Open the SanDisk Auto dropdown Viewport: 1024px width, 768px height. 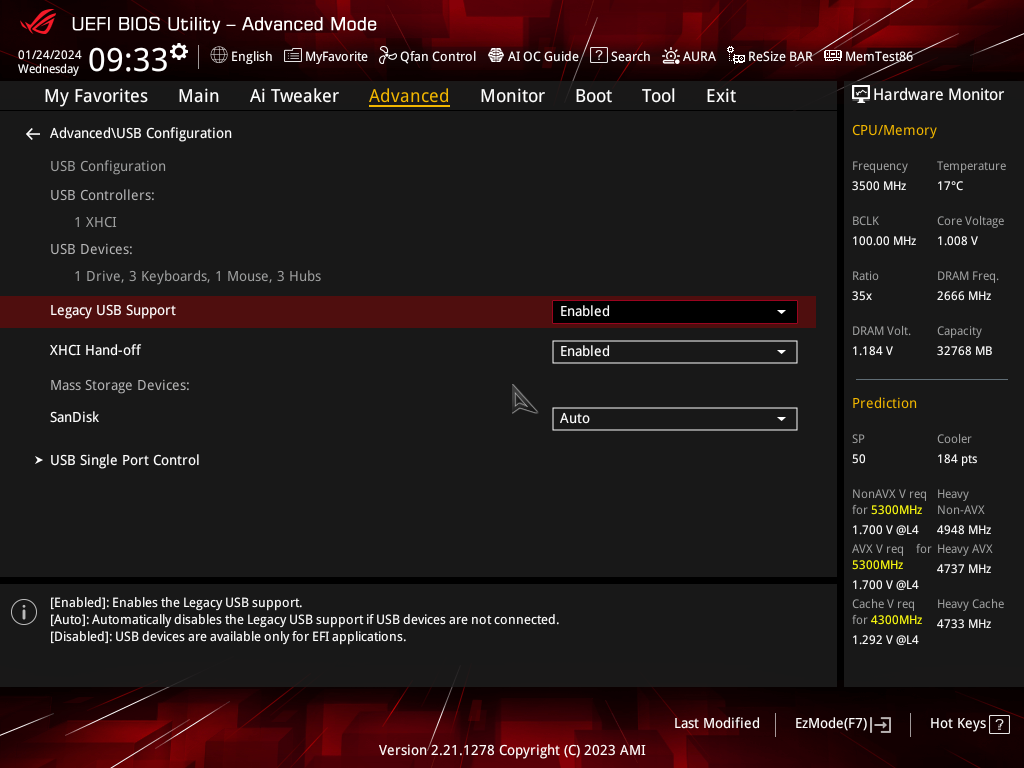pyautogui.click(x=674, y=419)
